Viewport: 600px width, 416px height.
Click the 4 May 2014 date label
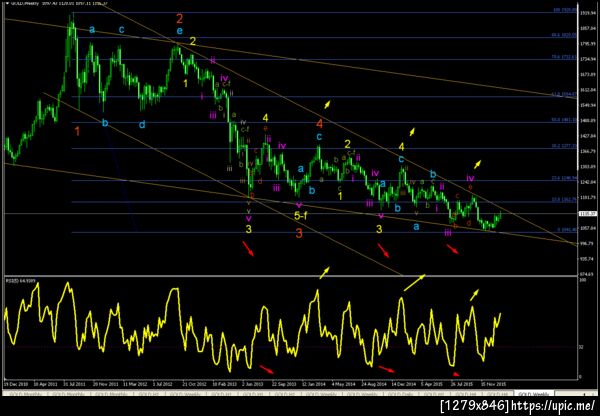tap(343, 383)
